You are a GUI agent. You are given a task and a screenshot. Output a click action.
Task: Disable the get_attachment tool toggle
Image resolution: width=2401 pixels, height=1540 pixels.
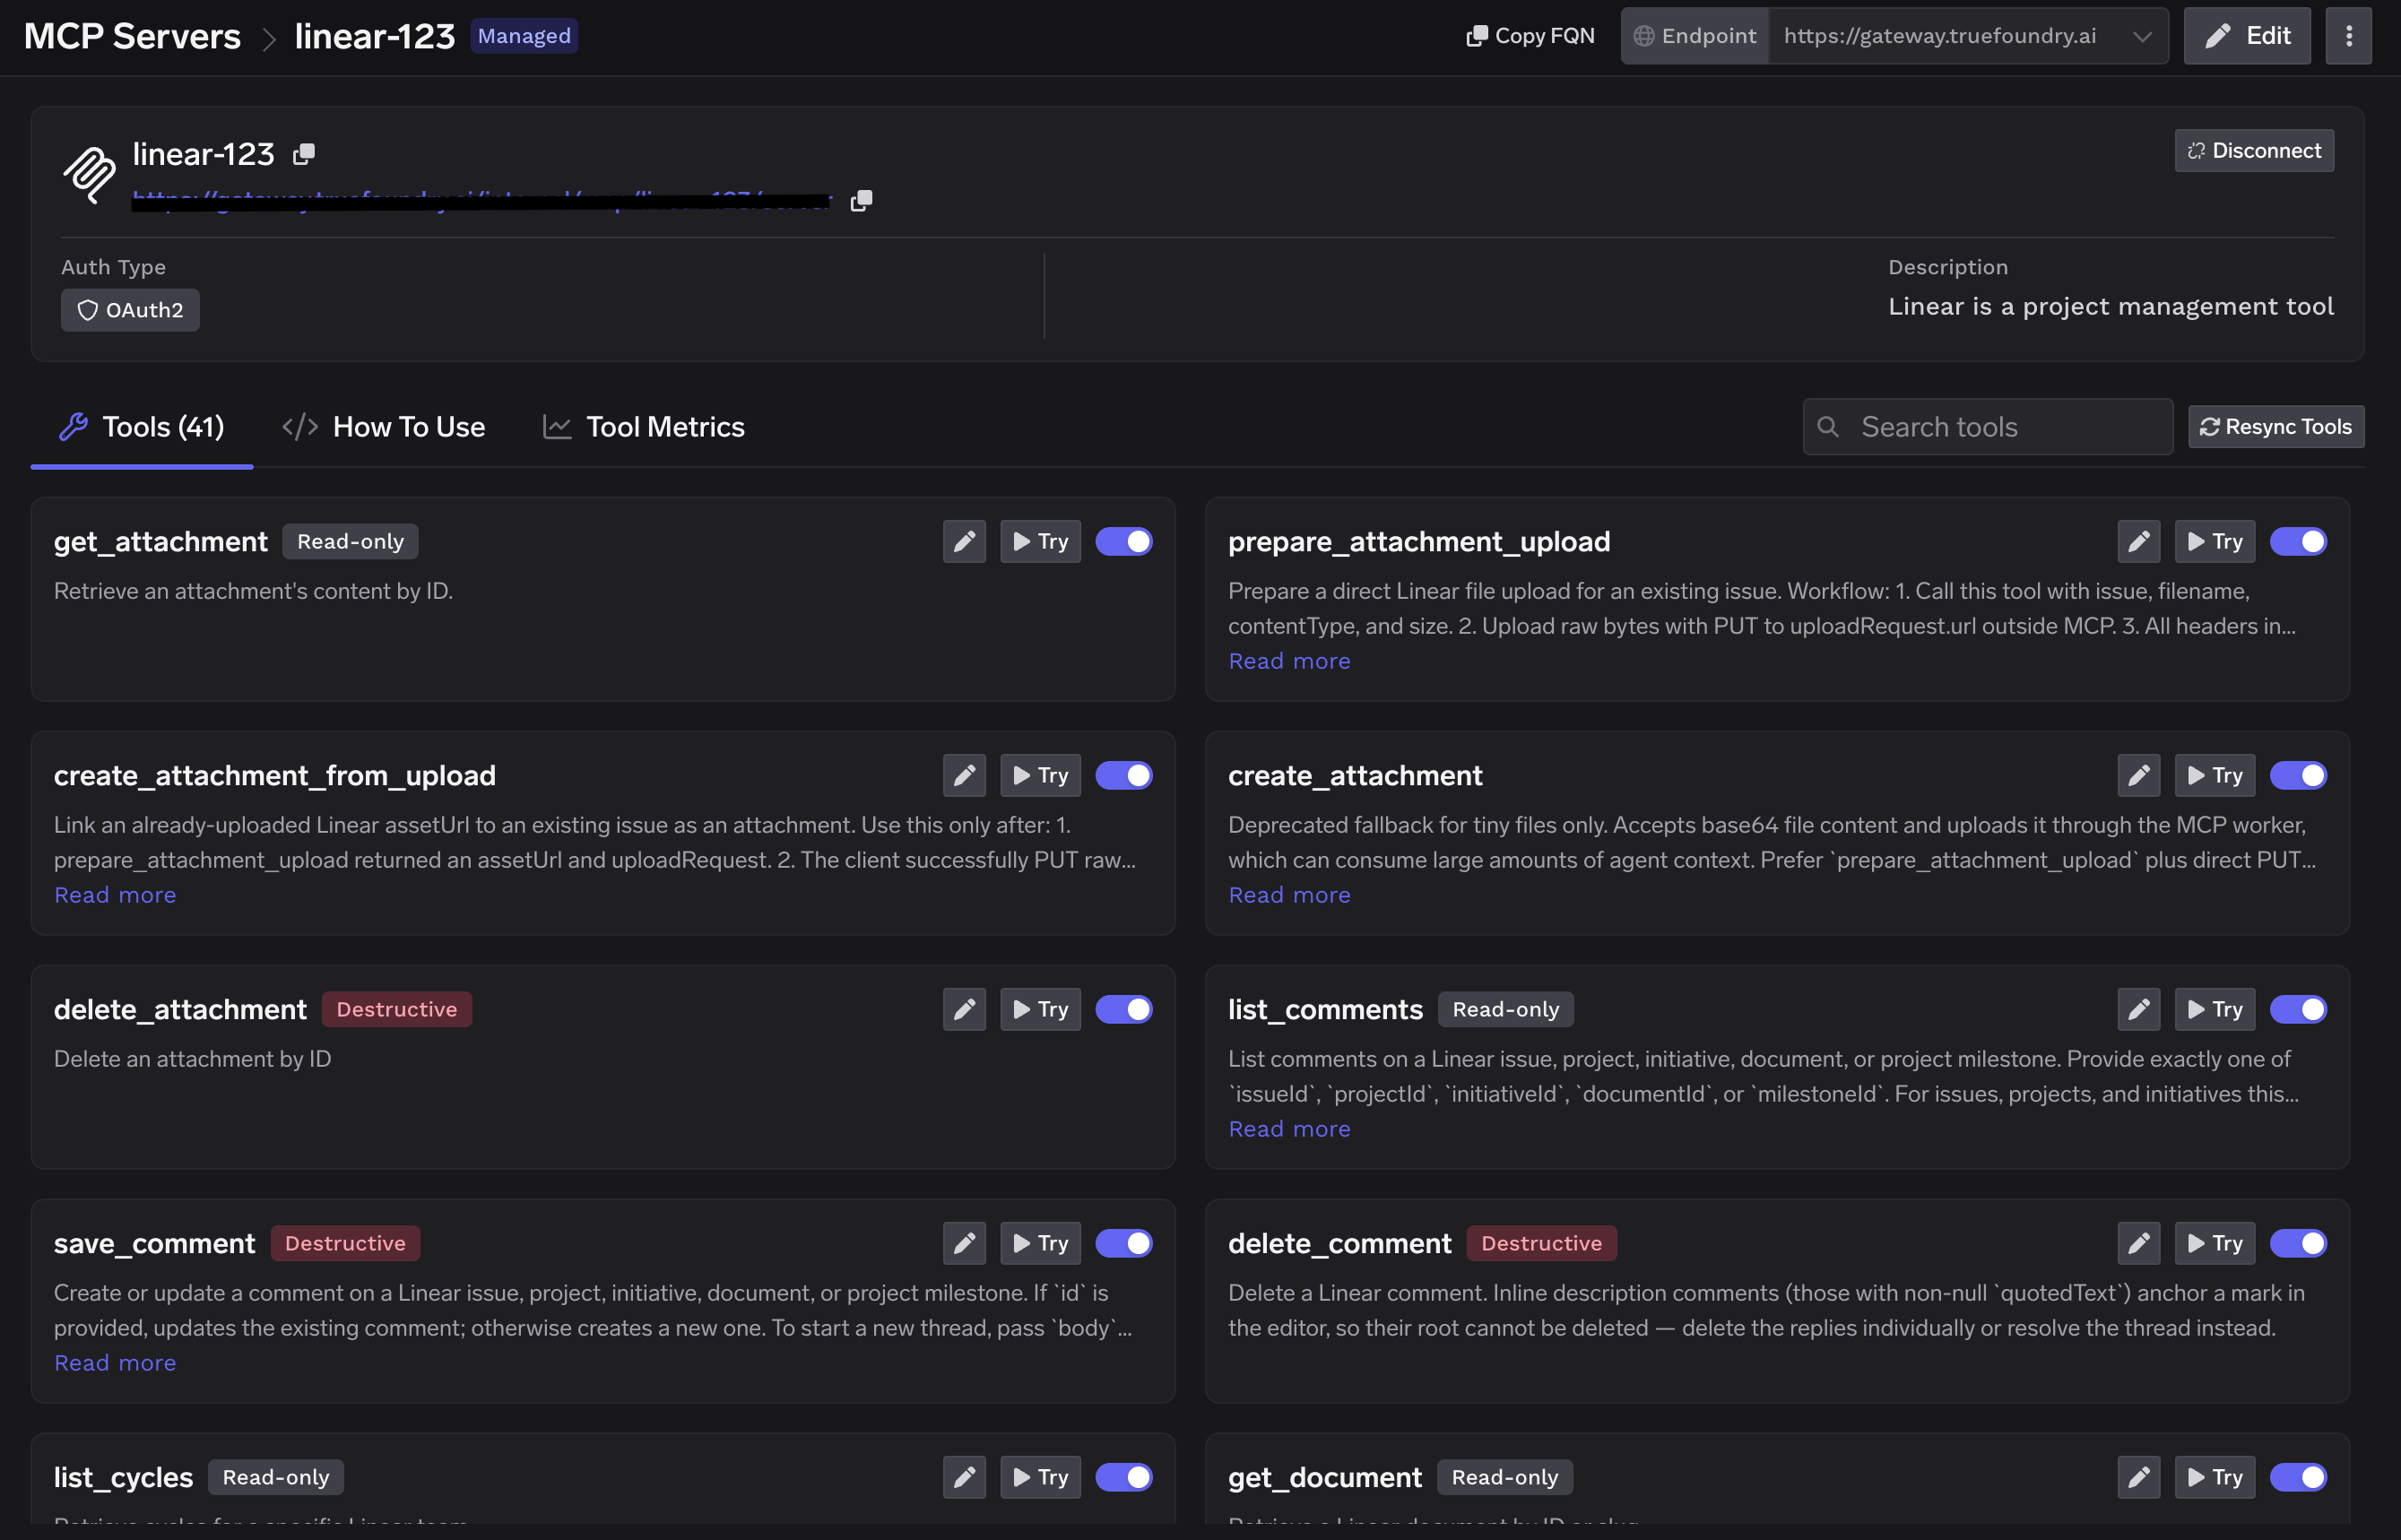pyautogui.click(x=1124, y=541)
